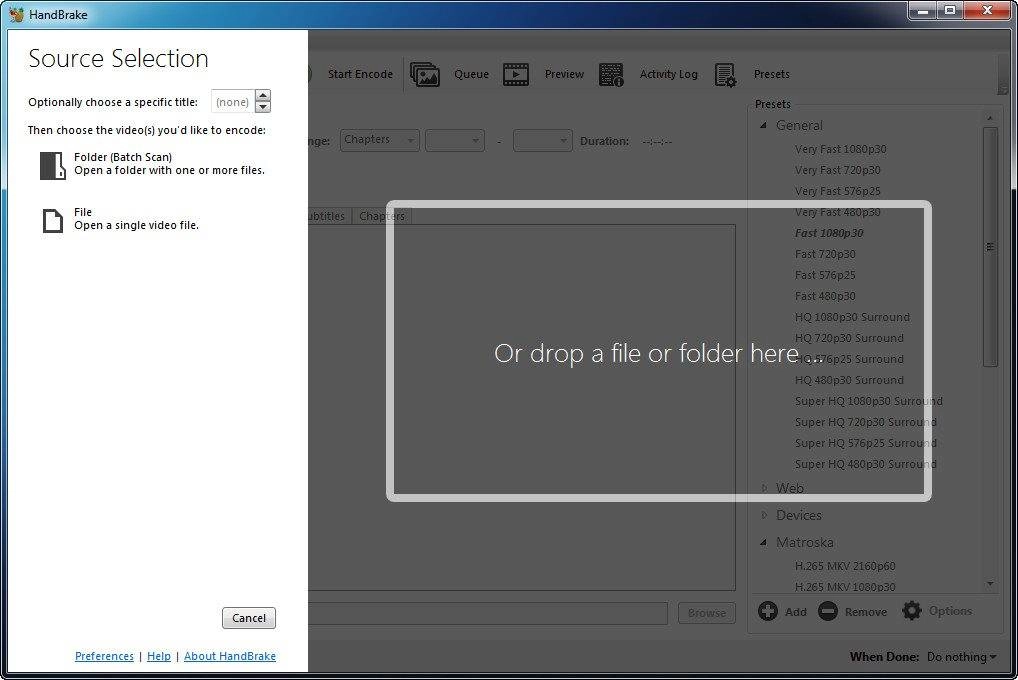Expand the Devices presets group
Viewport: 1018px width, 680px height.
[764, 515]
